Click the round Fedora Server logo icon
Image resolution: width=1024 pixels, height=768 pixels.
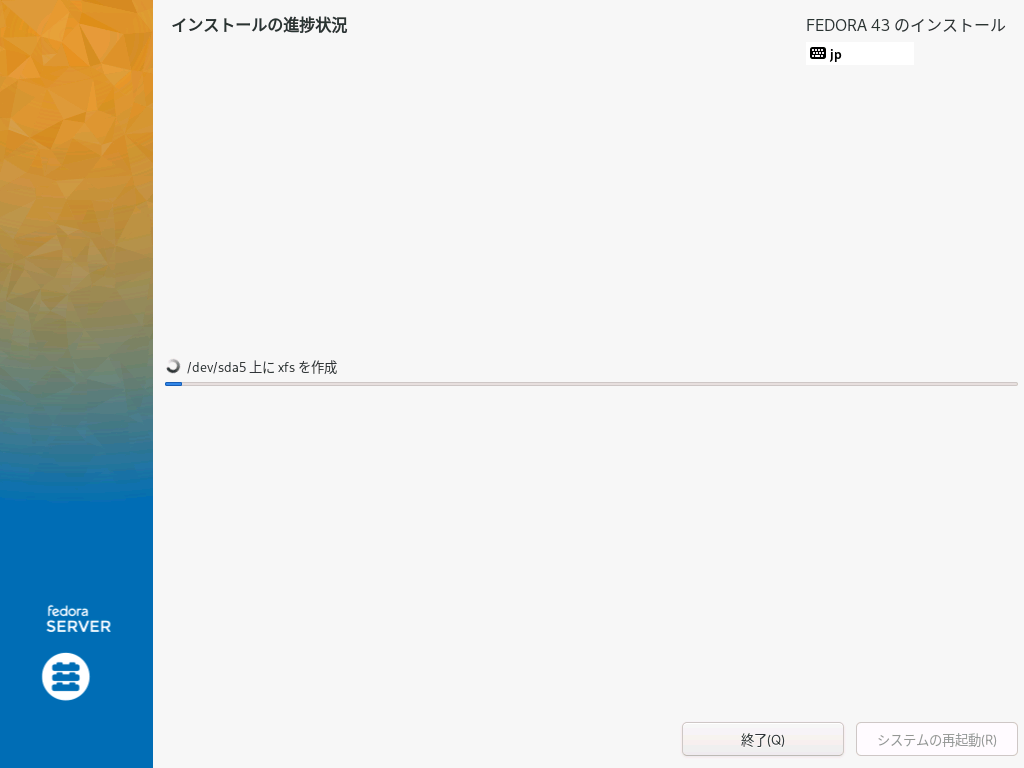point(66,677)
